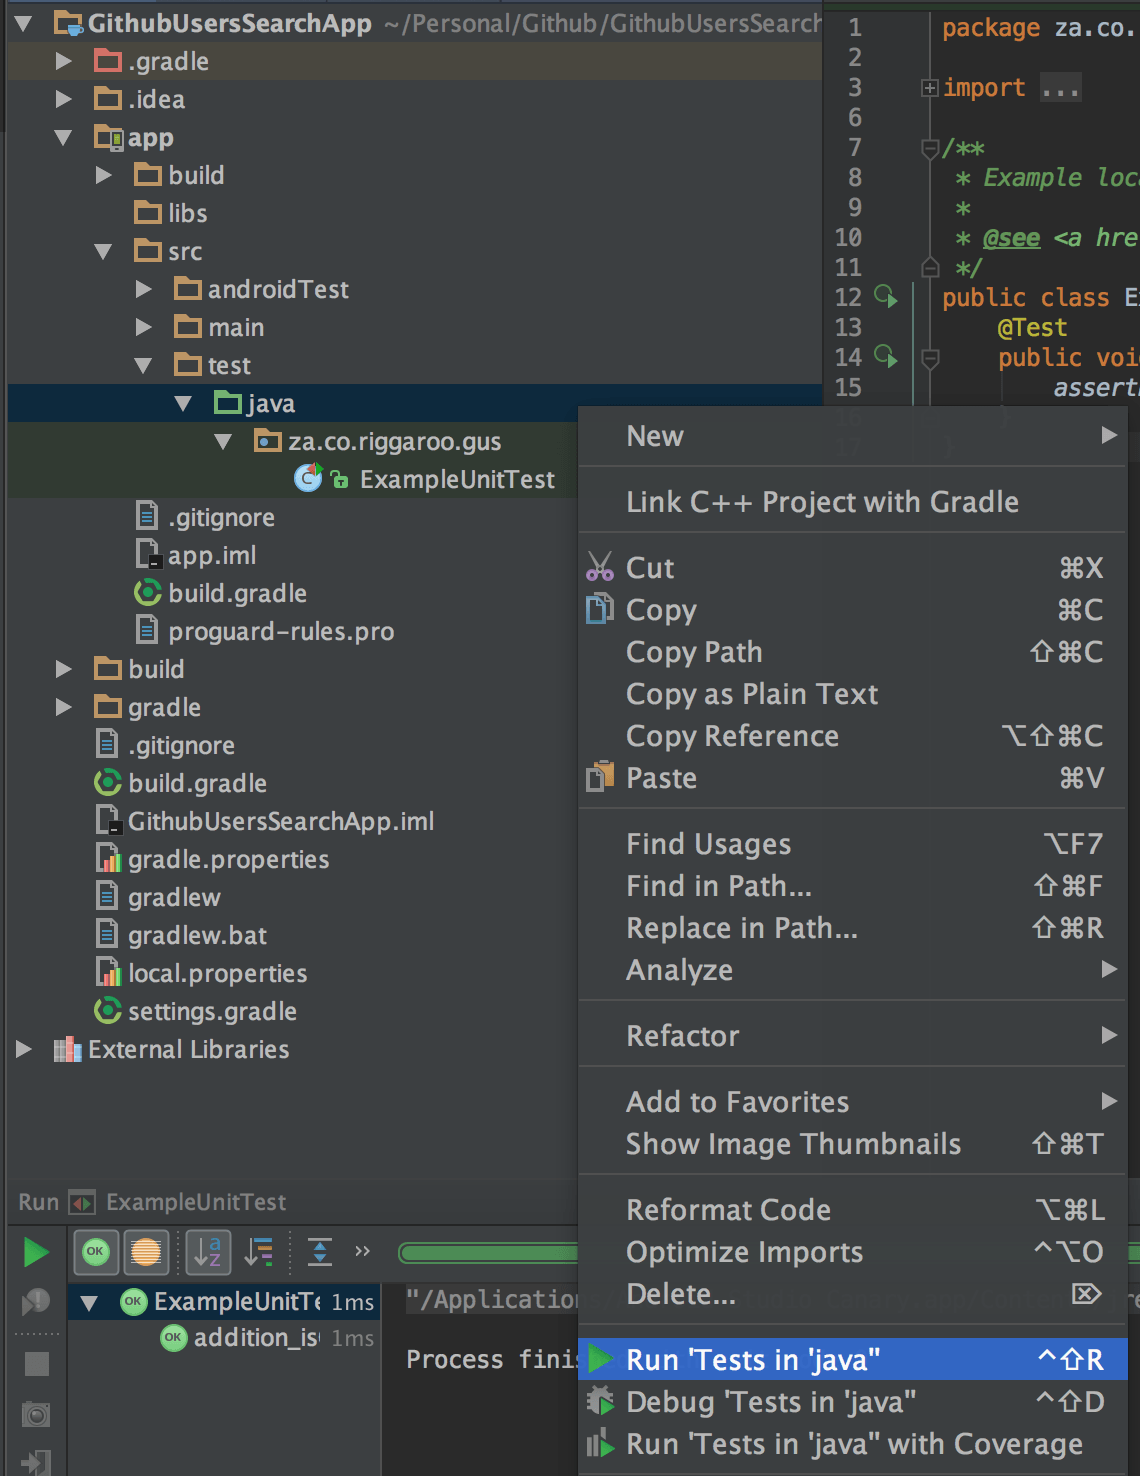Viewport: 1140px width, 1476px height.
Task: Expand the androidTest folder
Action: click(x=142, y=289)
